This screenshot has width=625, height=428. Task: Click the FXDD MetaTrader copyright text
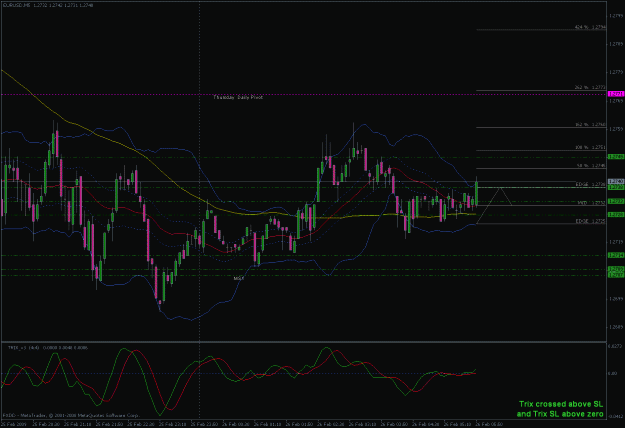(71, 415)
